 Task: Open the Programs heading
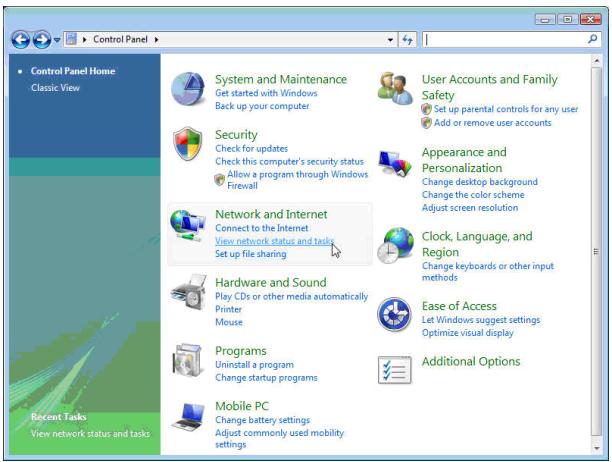click(240, 351)
